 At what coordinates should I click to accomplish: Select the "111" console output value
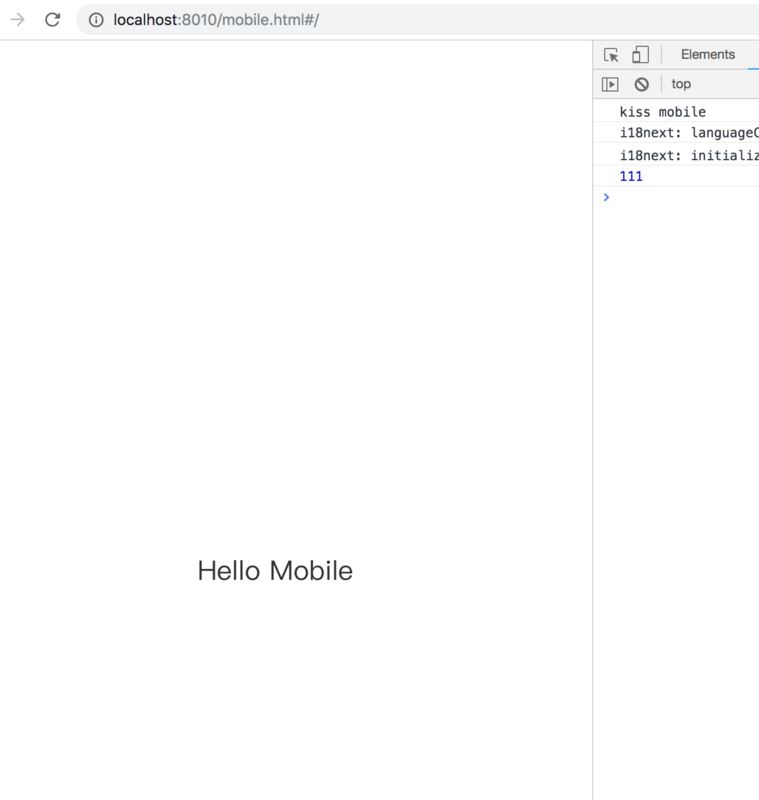631,176
